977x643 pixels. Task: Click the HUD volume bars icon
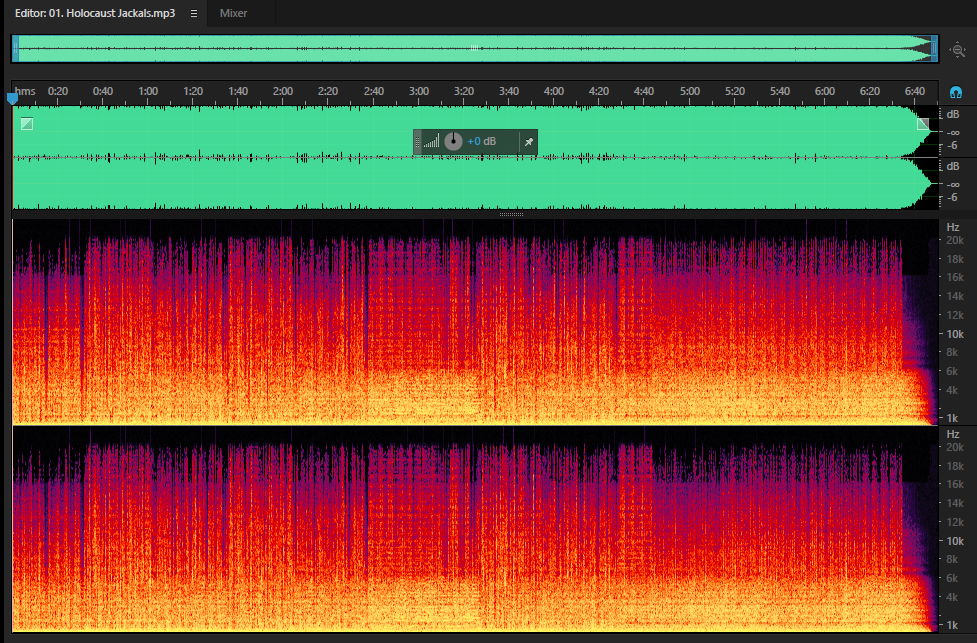[x=431, y=141]
